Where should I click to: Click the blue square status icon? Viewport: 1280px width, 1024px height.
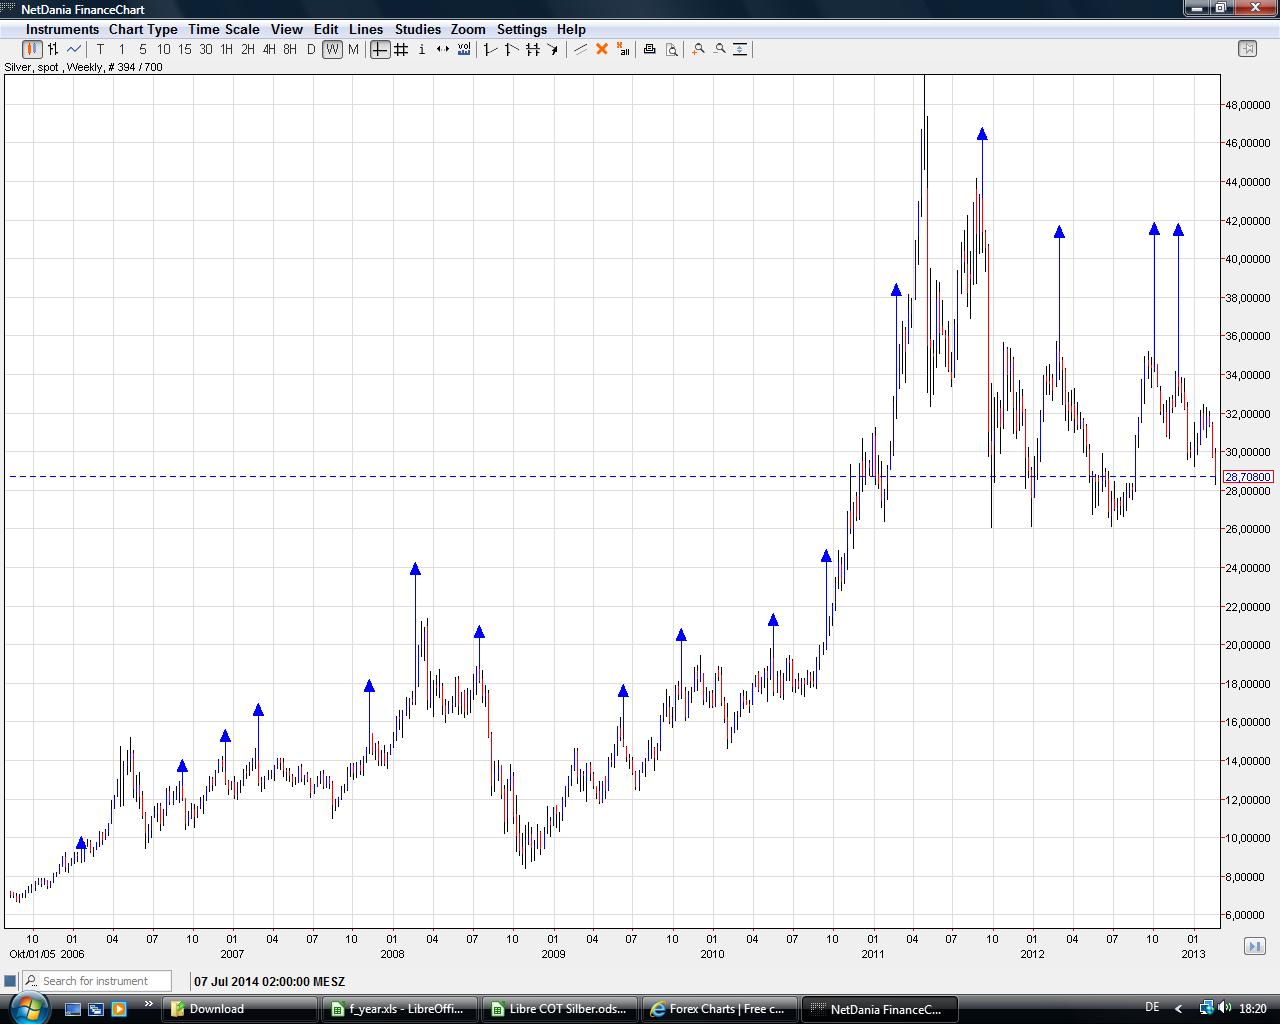(x=10, y=981)
